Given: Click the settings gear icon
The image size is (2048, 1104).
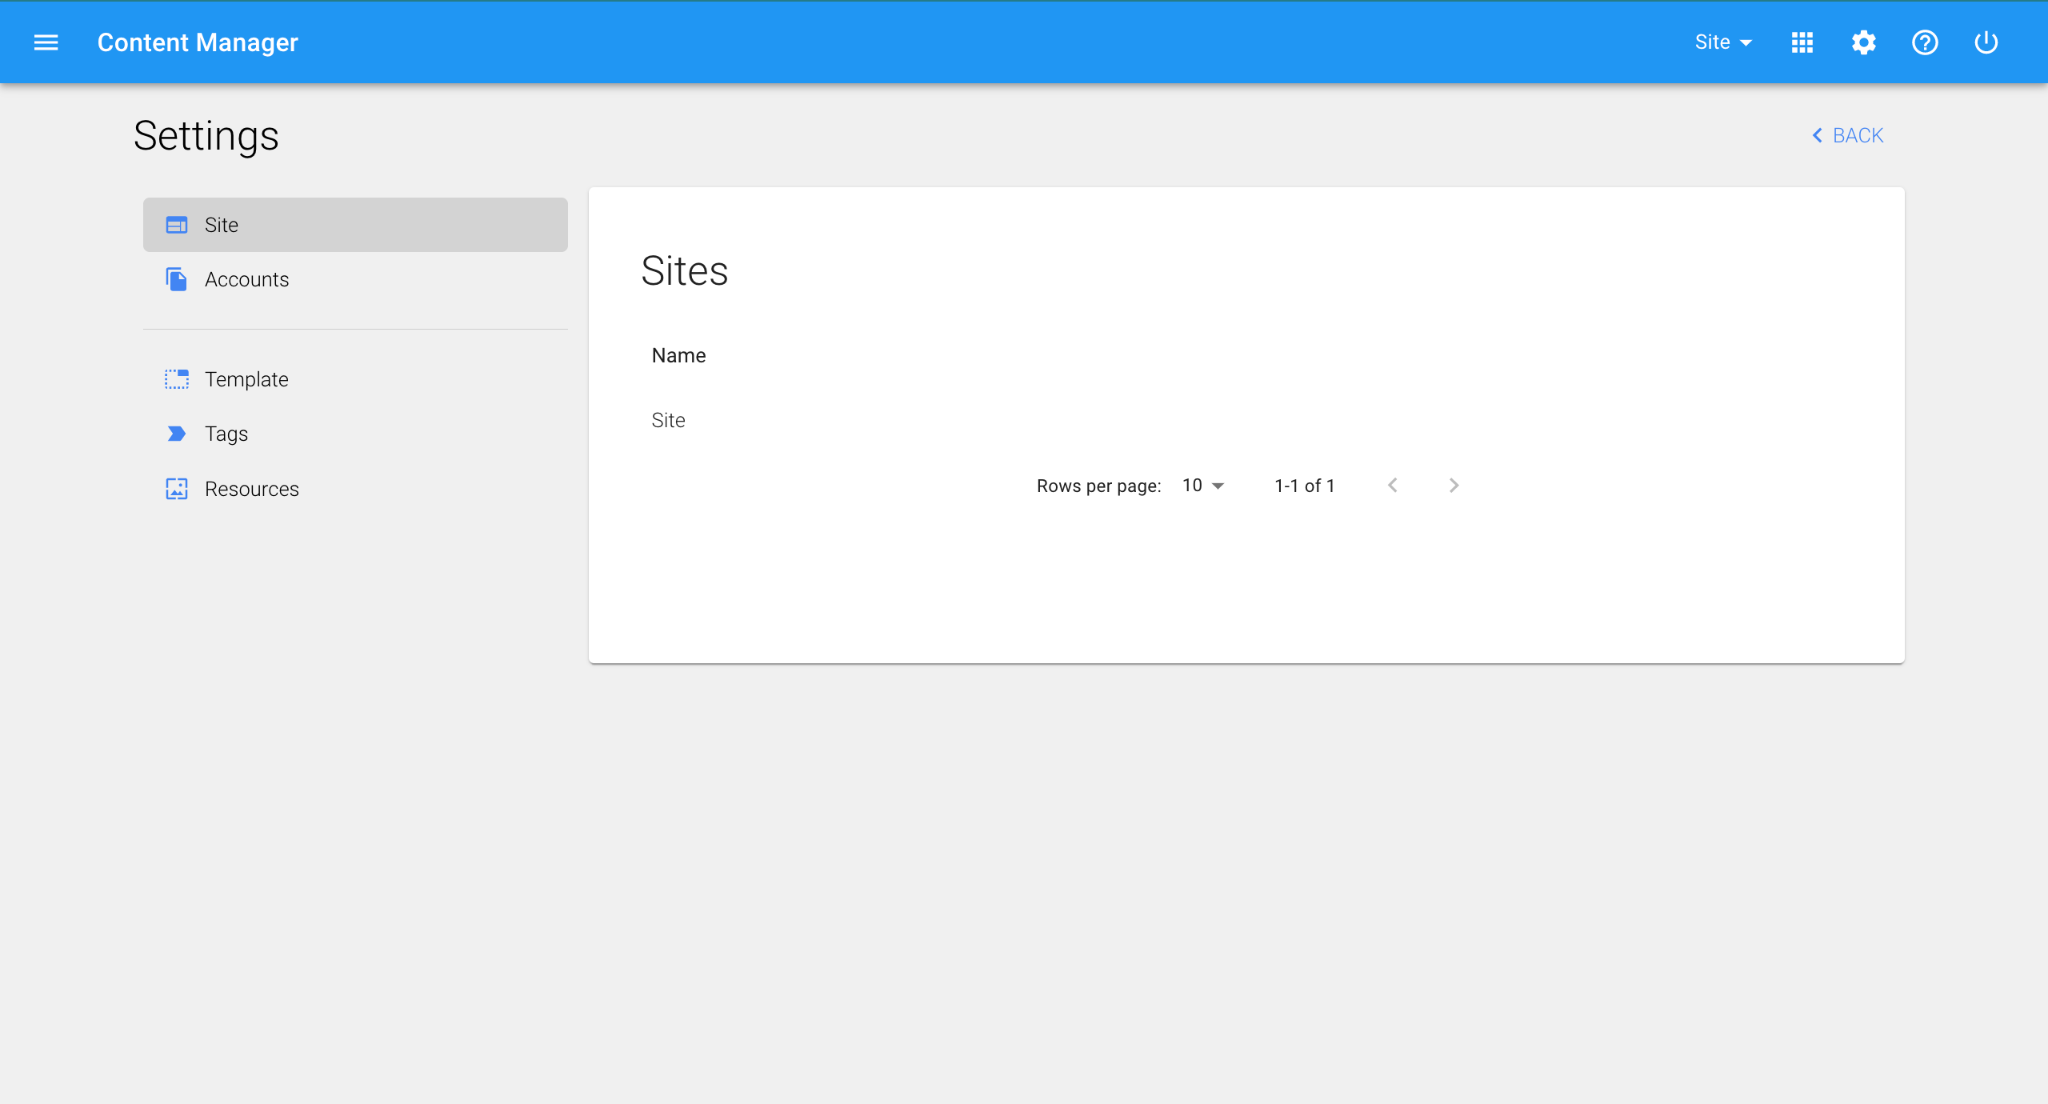Looking at the screenshot, I should (x=1863, y=42).
